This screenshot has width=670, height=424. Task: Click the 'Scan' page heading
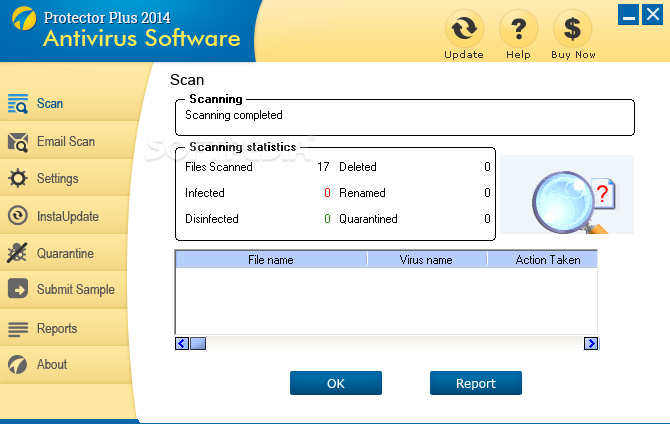click(x=187, y=80)
